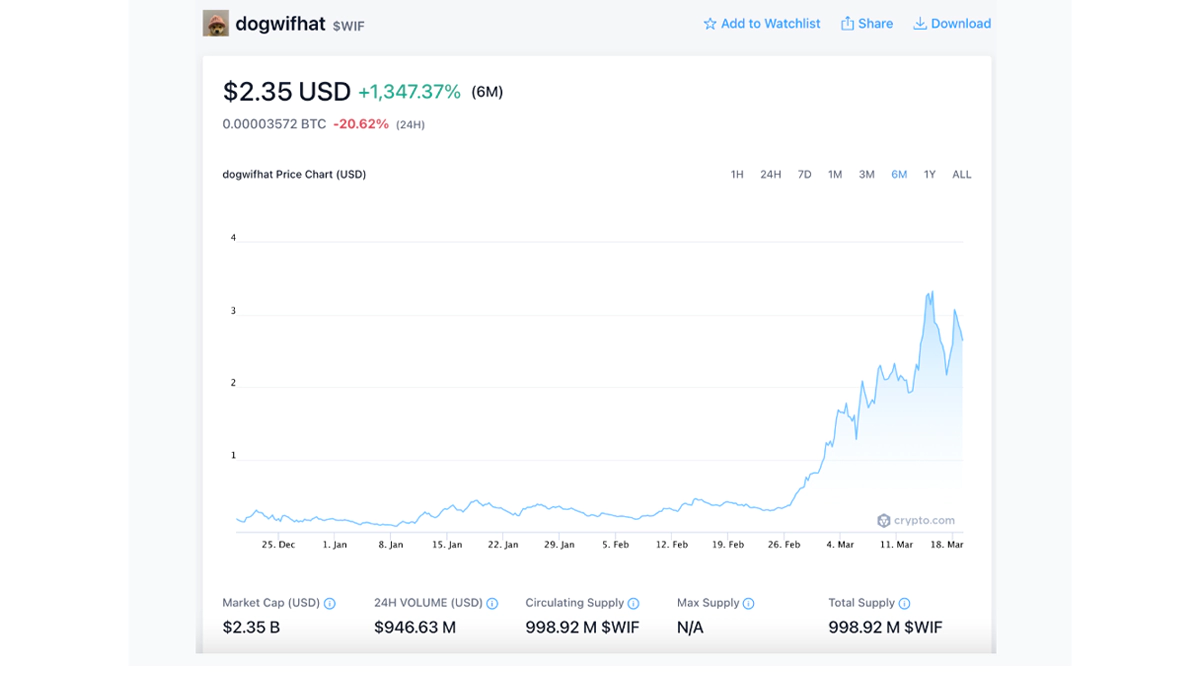The height and width of the screenshot is (675, 1200).
Task: Open the Max Supply info icon
Action: pos(748,604)
